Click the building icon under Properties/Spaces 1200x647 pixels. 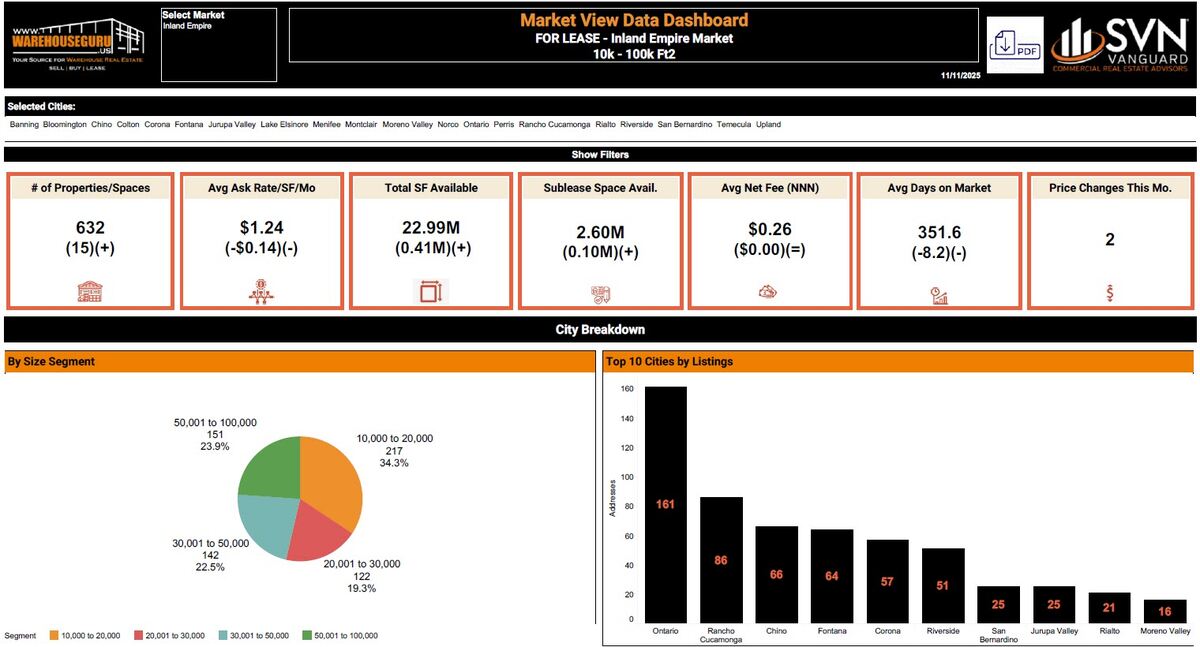tap(91, 293)
